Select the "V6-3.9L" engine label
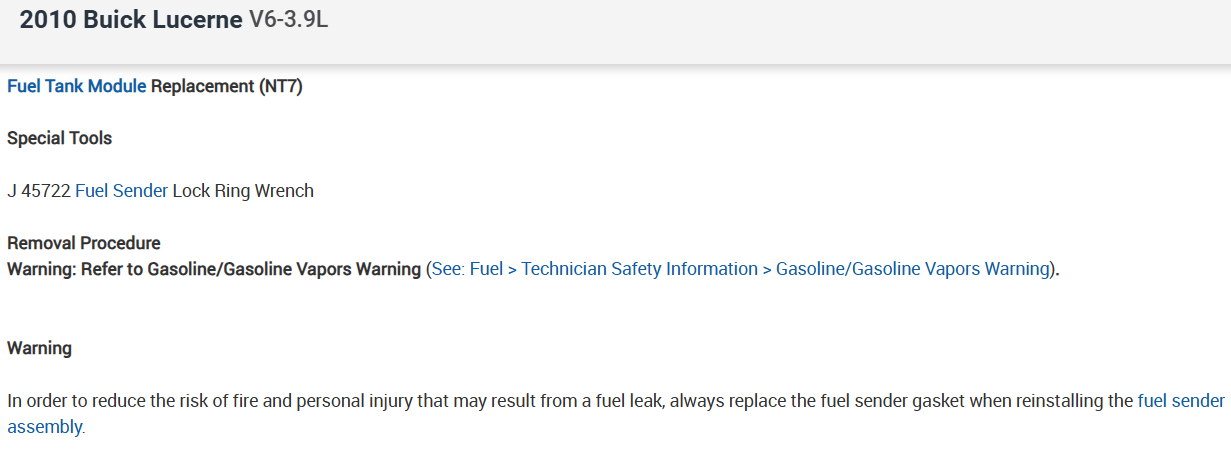 pos(288,21)
